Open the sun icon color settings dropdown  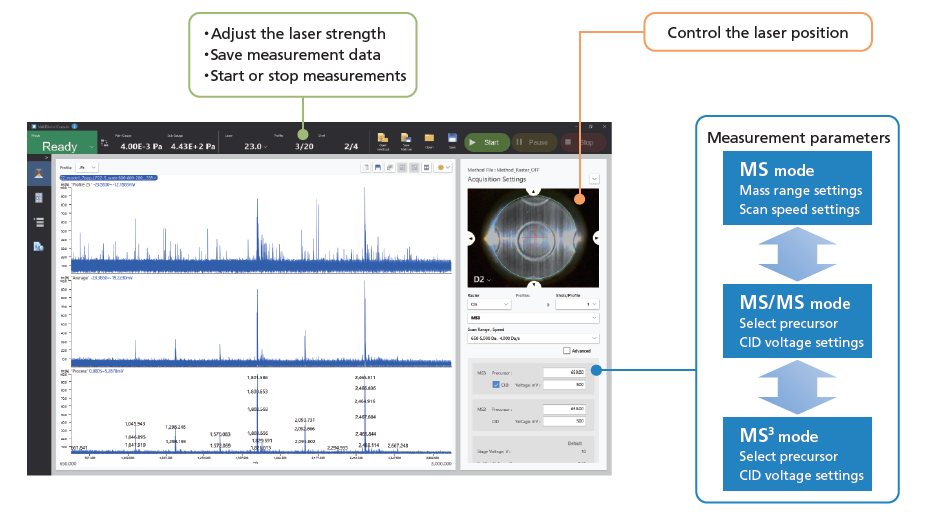click(445, 168)
